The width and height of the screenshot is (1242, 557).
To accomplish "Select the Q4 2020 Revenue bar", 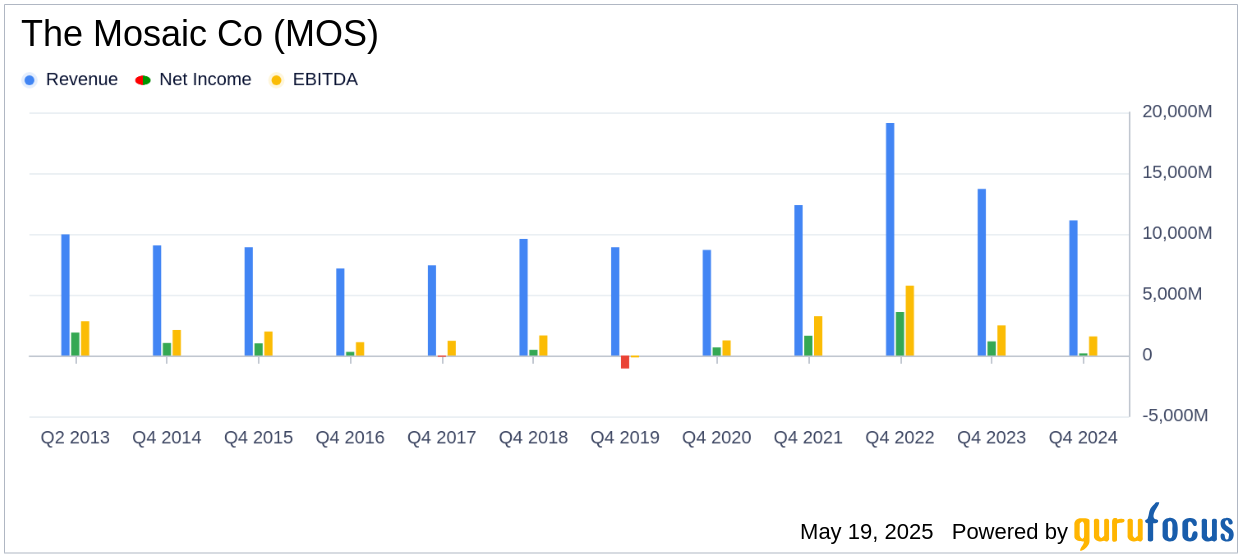I will pyautogui.click(x=707, y=303).
